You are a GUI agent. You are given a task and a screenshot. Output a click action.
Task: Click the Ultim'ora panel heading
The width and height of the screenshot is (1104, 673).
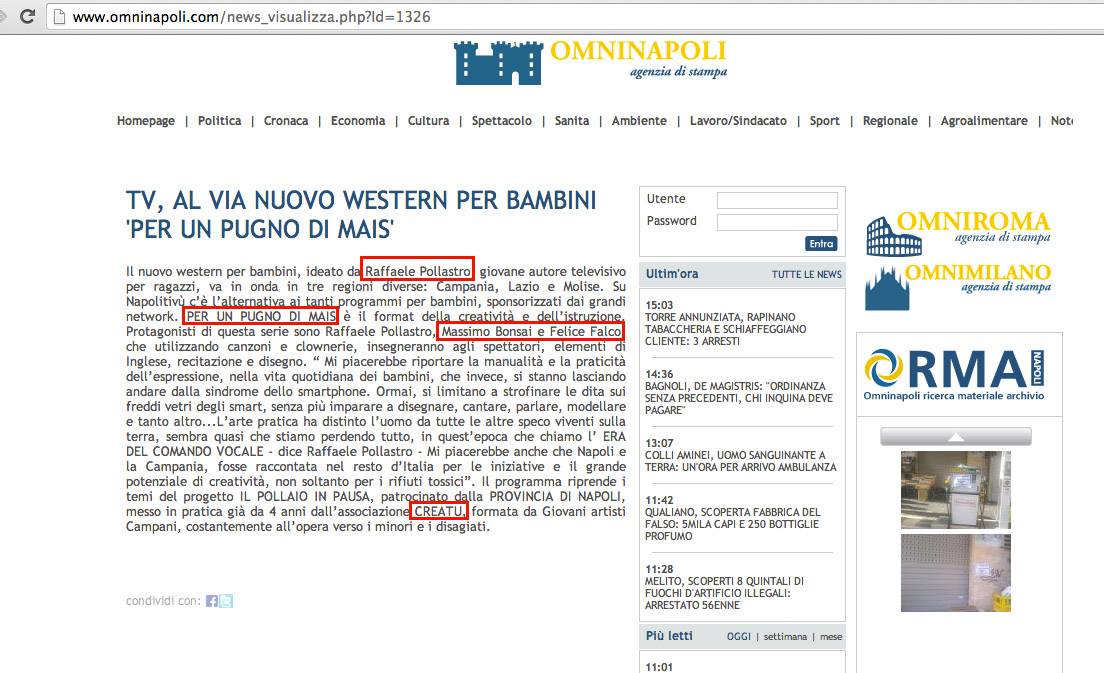(672, 274)
